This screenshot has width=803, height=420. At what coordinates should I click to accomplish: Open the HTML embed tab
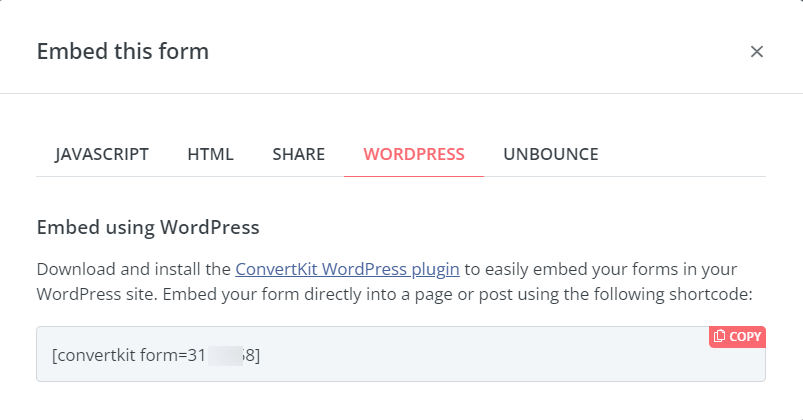pyautogui.click(x=210, y=154)
